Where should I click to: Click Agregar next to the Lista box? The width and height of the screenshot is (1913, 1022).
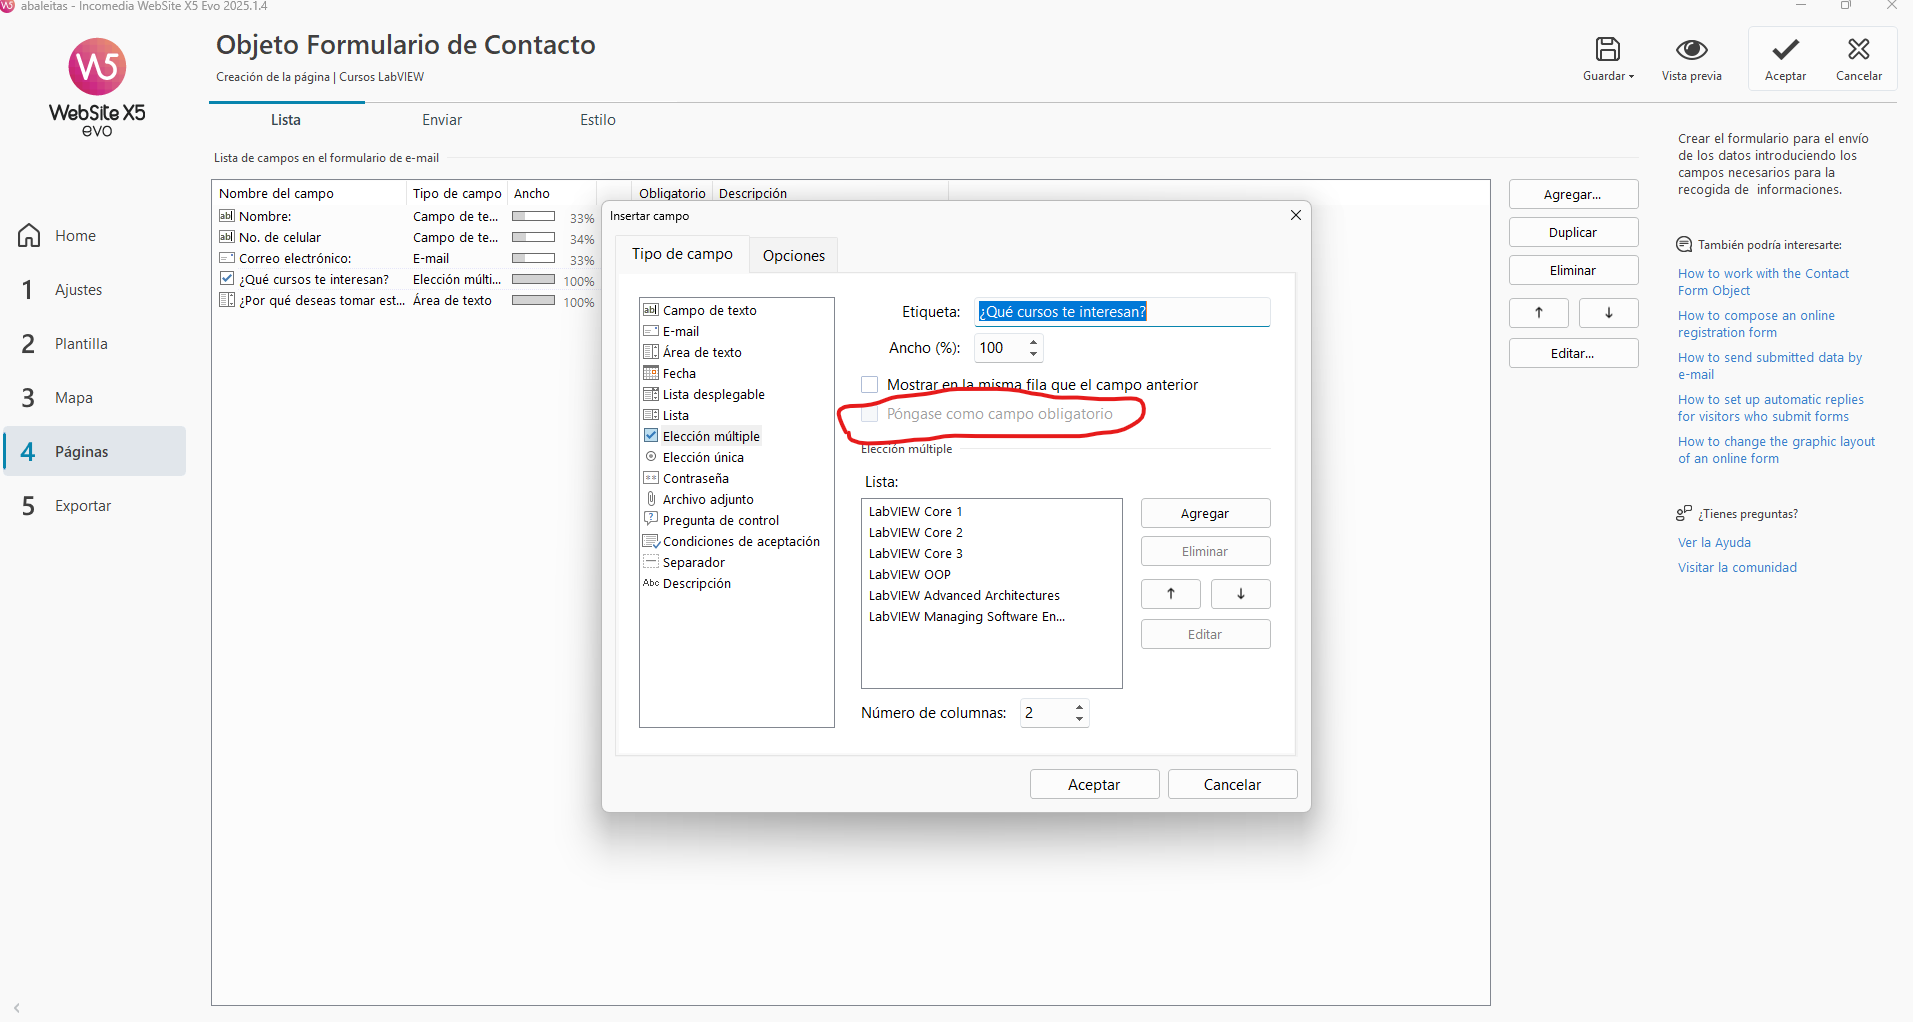coord(1205,513)
